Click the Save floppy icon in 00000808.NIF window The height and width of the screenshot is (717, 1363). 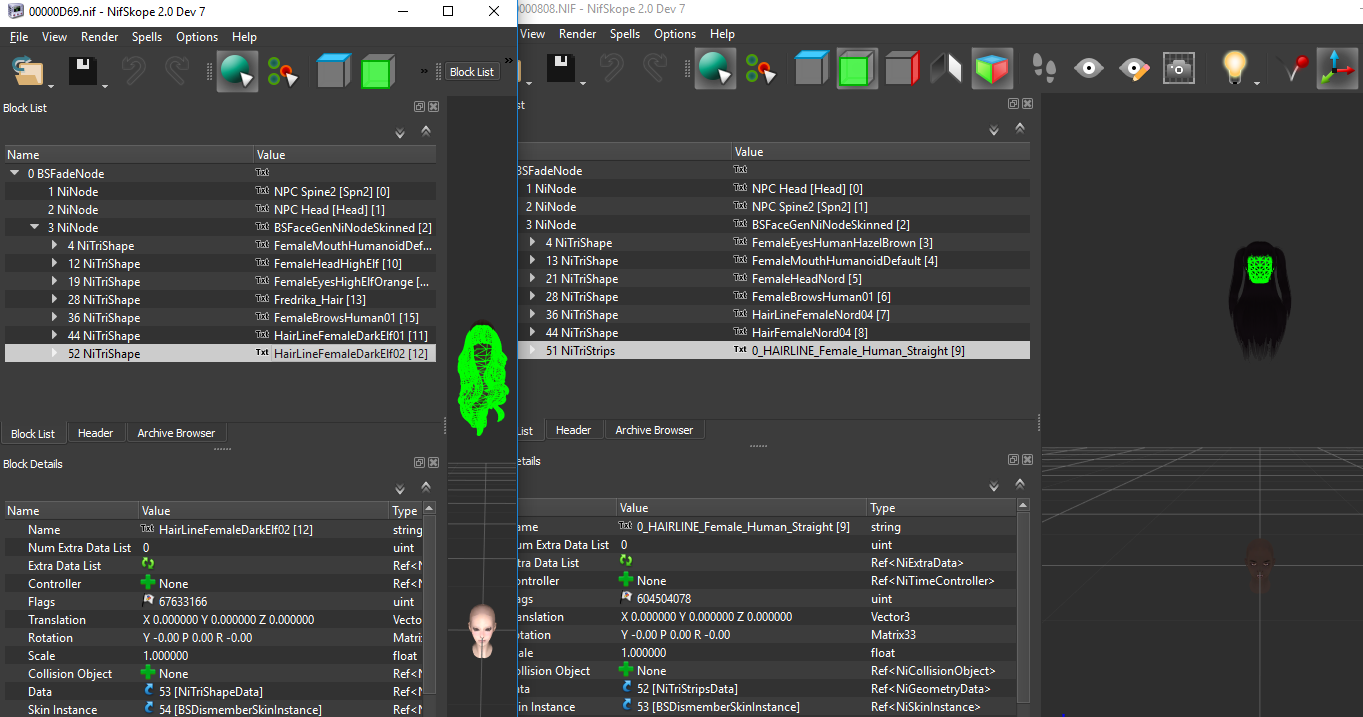(x=561, y=68)
